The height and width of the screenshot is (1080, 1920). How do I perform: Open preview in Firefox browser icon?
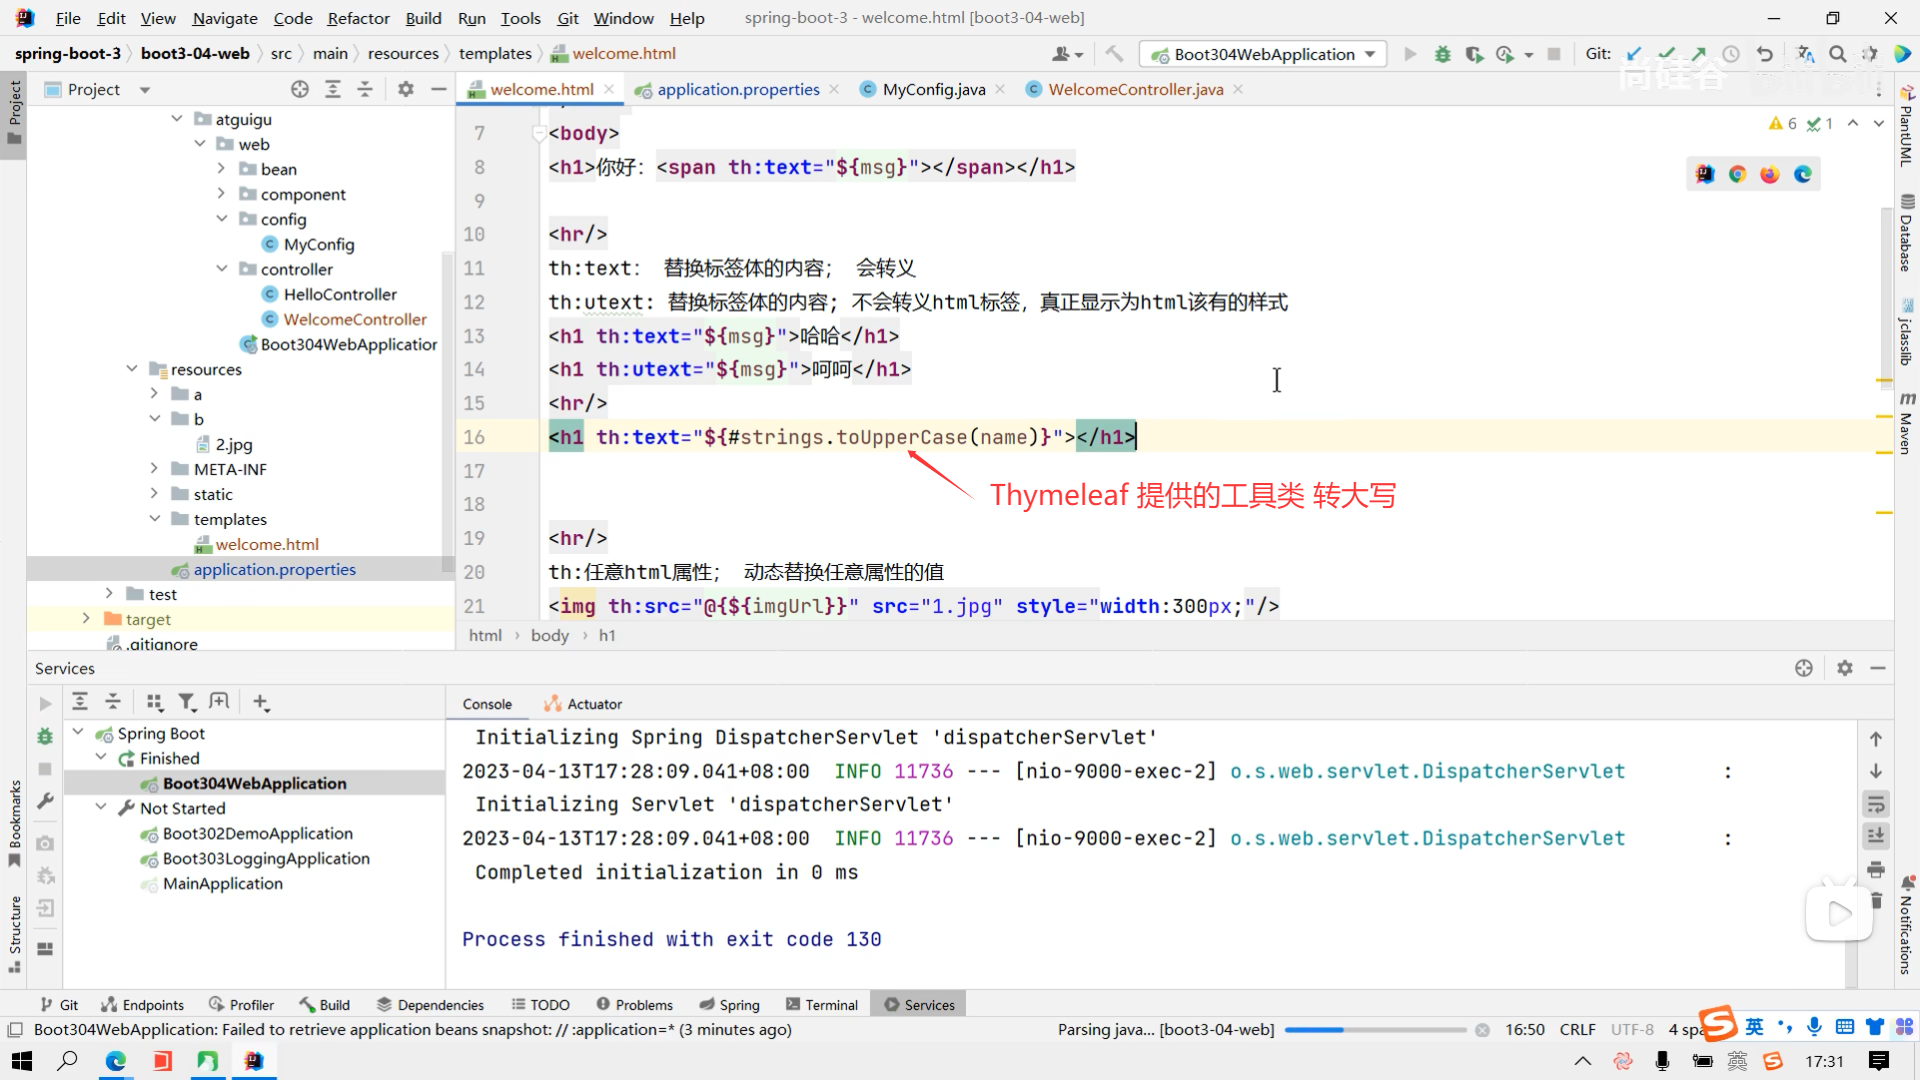[x=1770, y=174]
